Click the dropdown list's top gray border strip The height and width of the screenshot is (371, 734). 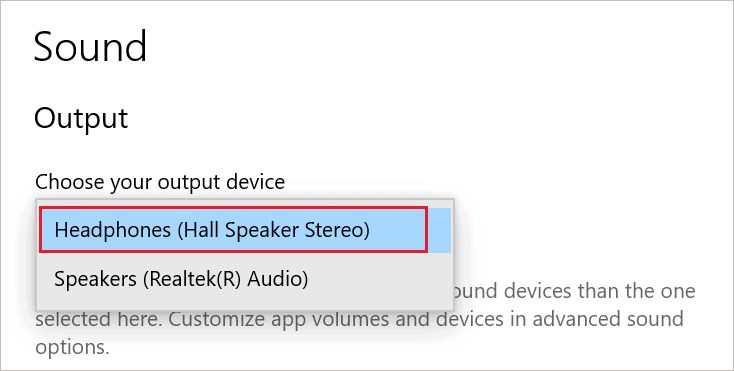[x=245, y=203]
